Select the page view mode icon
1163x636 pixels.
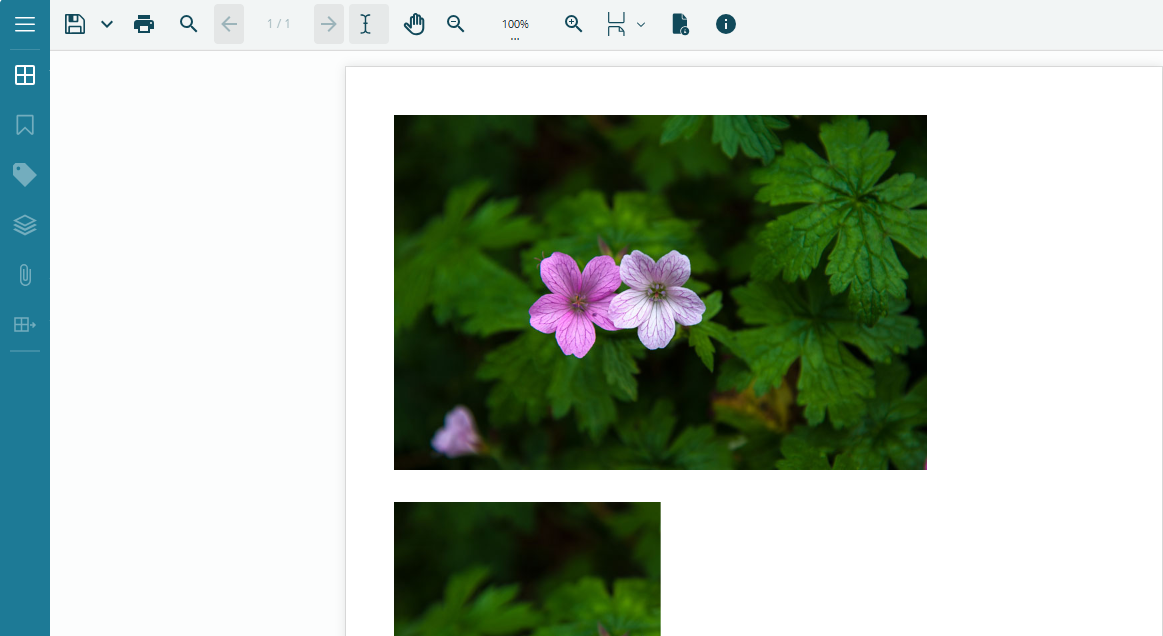(616, 24)
